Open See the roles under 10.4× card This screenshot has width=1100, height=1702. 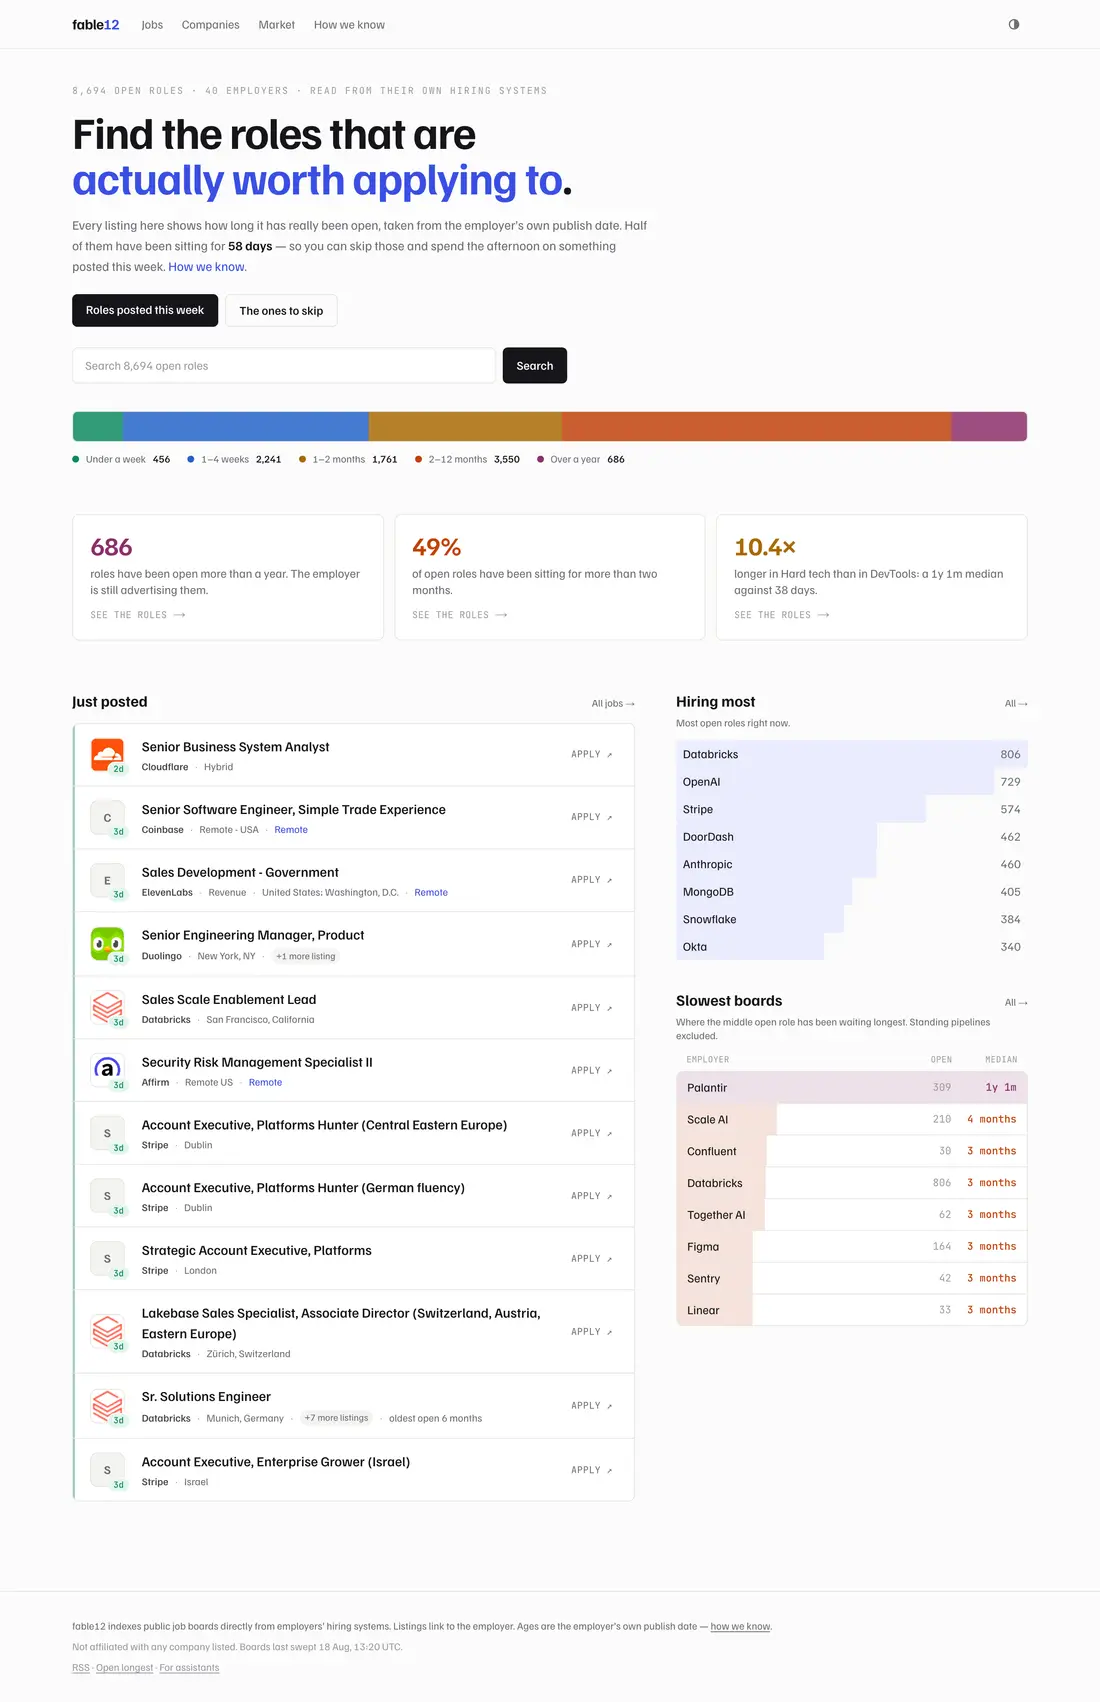click(782, 615)
